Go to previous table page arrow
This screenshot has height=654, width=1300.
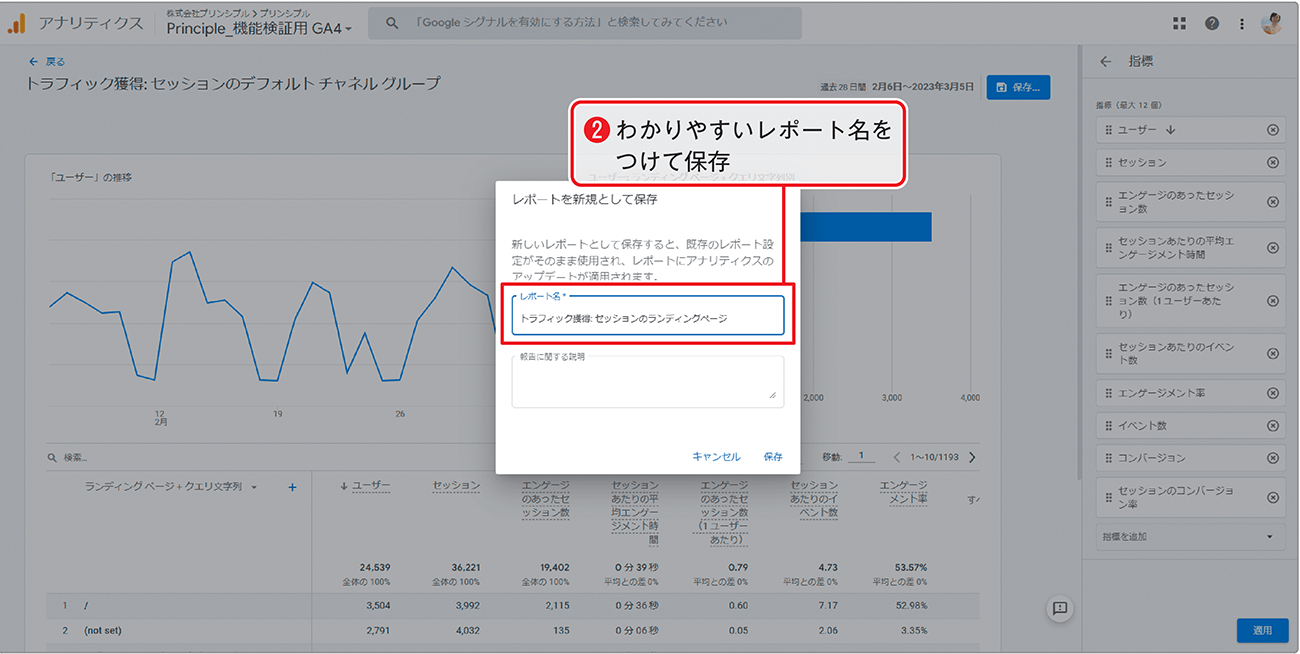click(897, 457)
